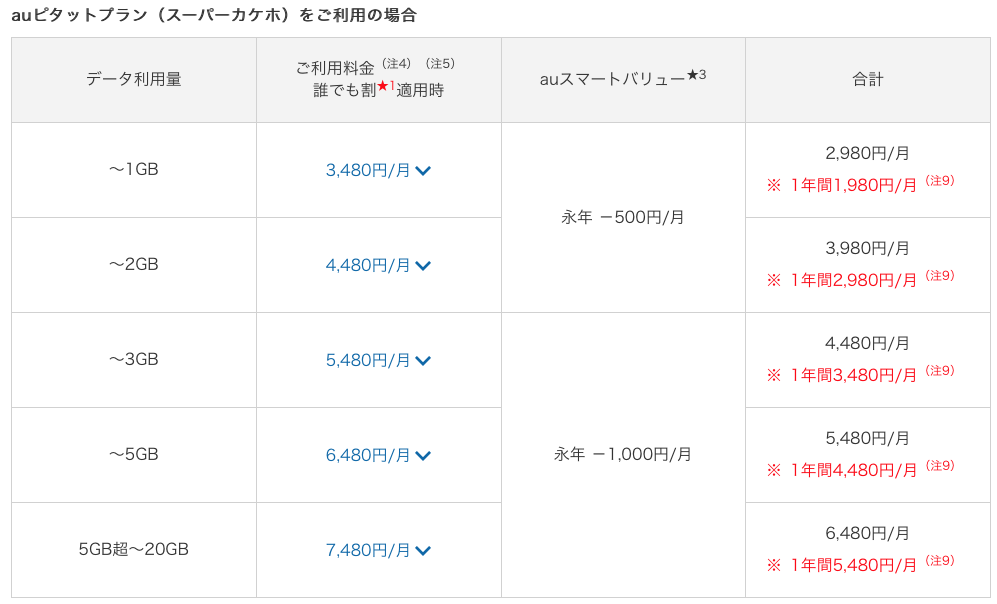Click the (注4) note in the header
Image resolution: width=997 pixels, height=604 pixels.
396,64
